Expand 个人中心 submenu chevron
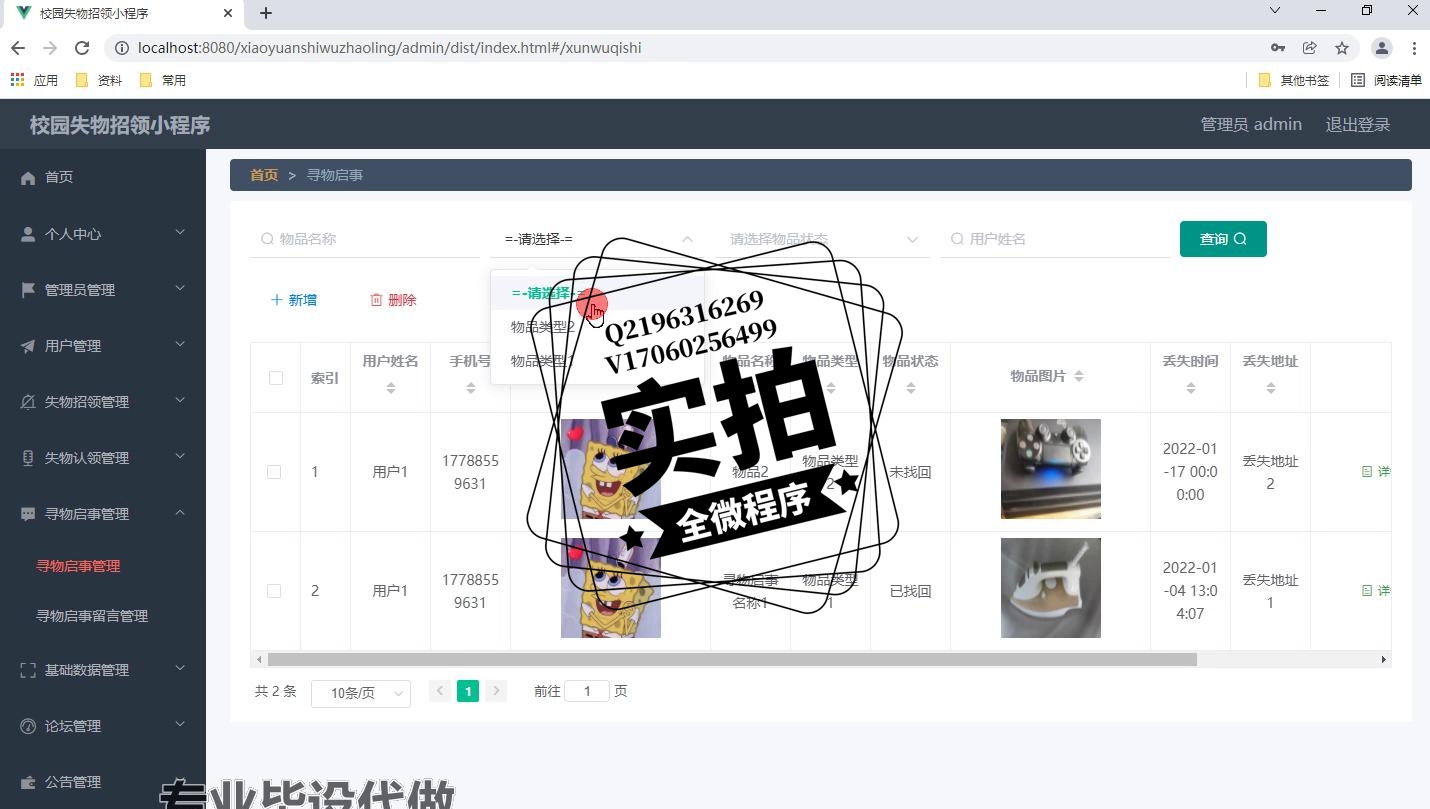This screenshot has height=809, width=1430. (180, 233)
